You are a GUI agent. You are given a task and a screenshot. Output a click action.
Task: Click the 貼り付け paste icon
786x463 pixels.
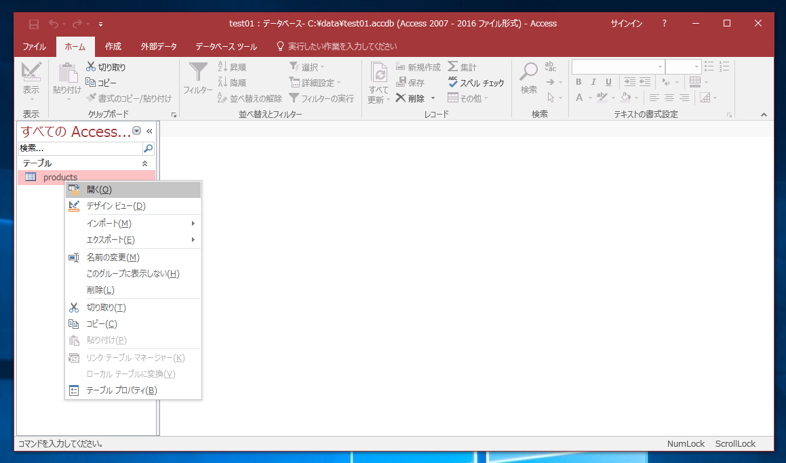(x=67, y=73)
